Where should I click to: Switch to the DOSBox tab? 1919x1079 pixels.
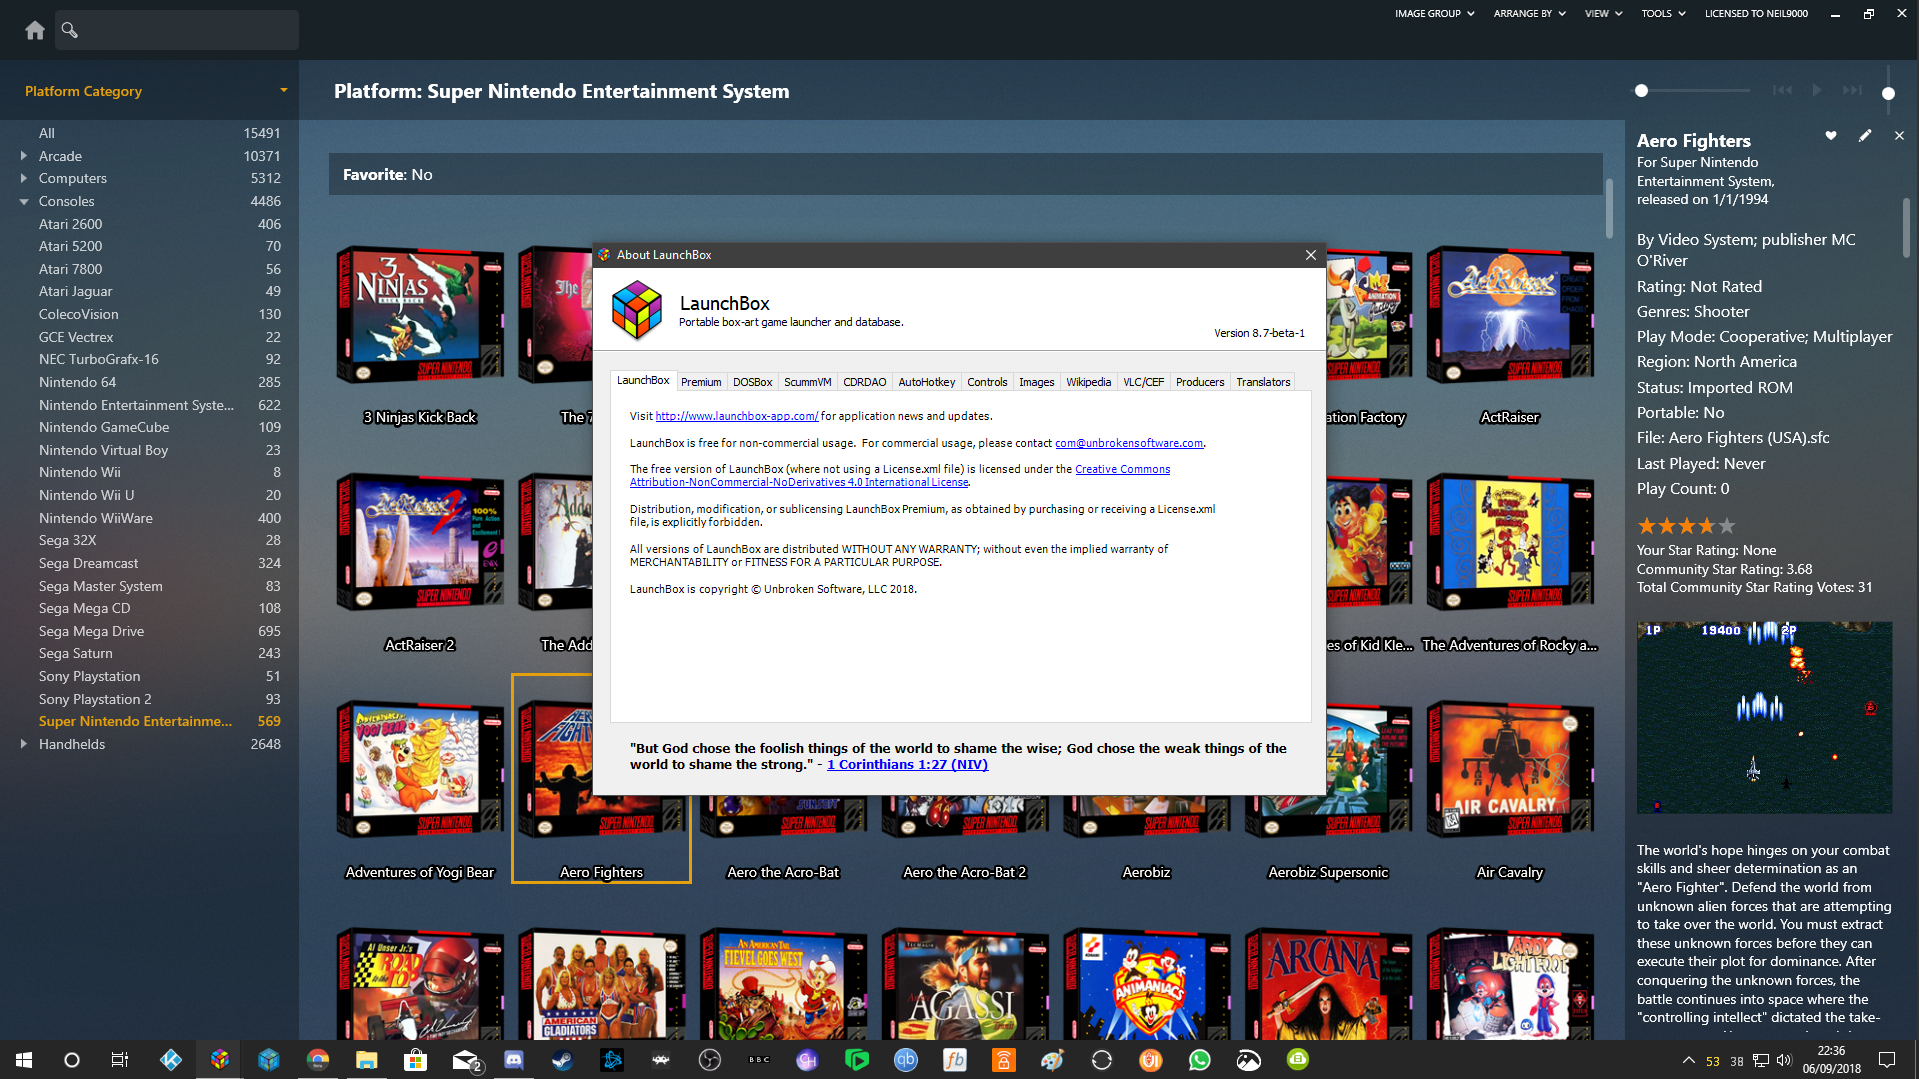(x=752, y=382)
